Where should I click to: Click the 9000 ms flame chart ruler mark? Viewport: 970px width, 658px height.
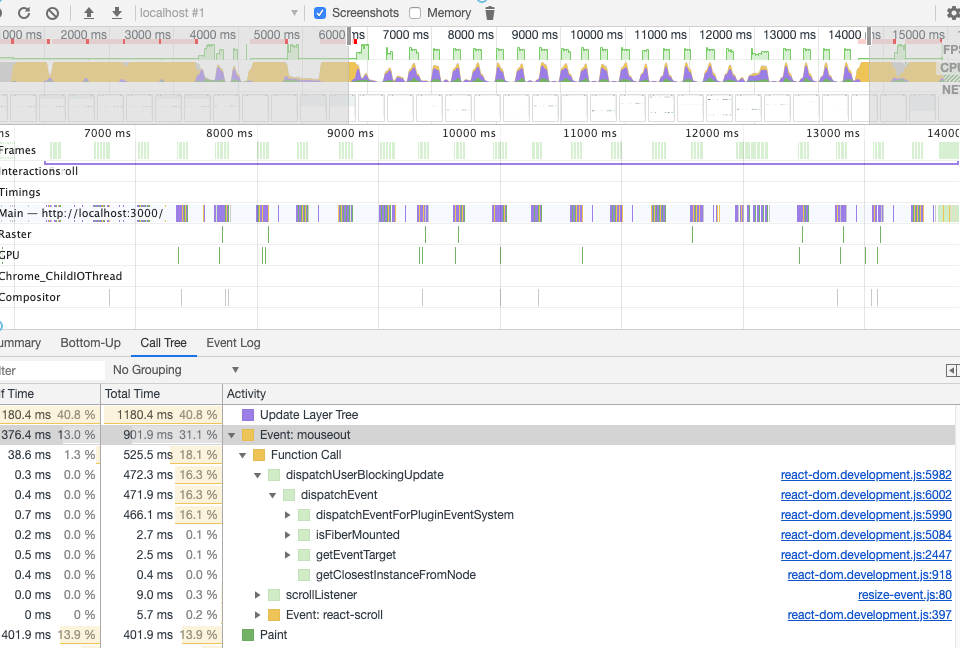pyautogui.click(x=350, y=133)
